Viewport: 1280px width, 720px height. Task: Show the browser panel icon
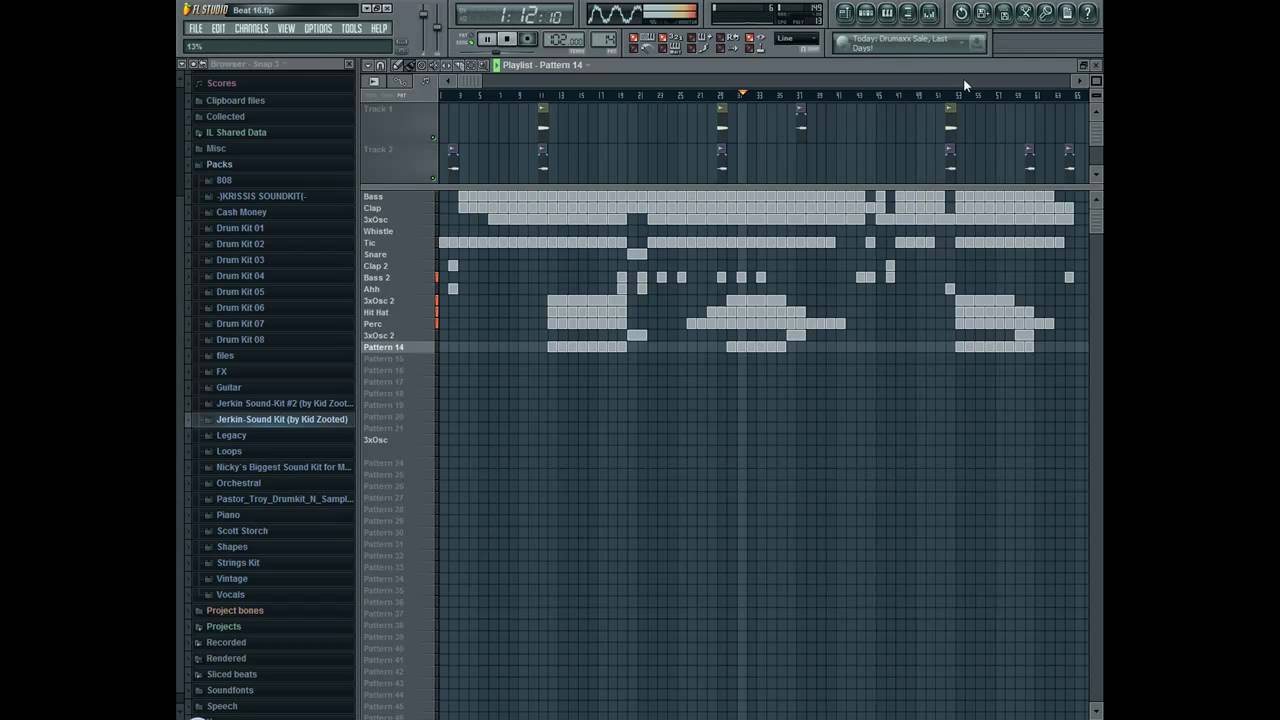[908, 13]
